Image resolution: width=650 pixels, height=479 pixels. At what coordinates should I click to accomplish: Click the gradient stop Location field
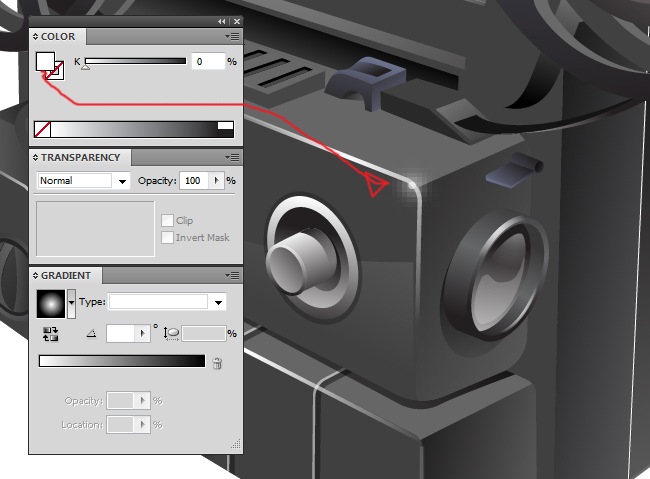pos(120,425)
